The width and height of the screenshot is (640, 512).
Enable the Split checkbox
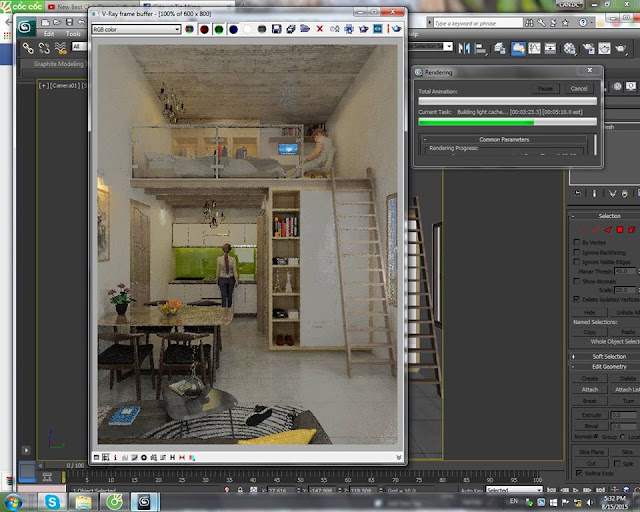coord(617,463)
